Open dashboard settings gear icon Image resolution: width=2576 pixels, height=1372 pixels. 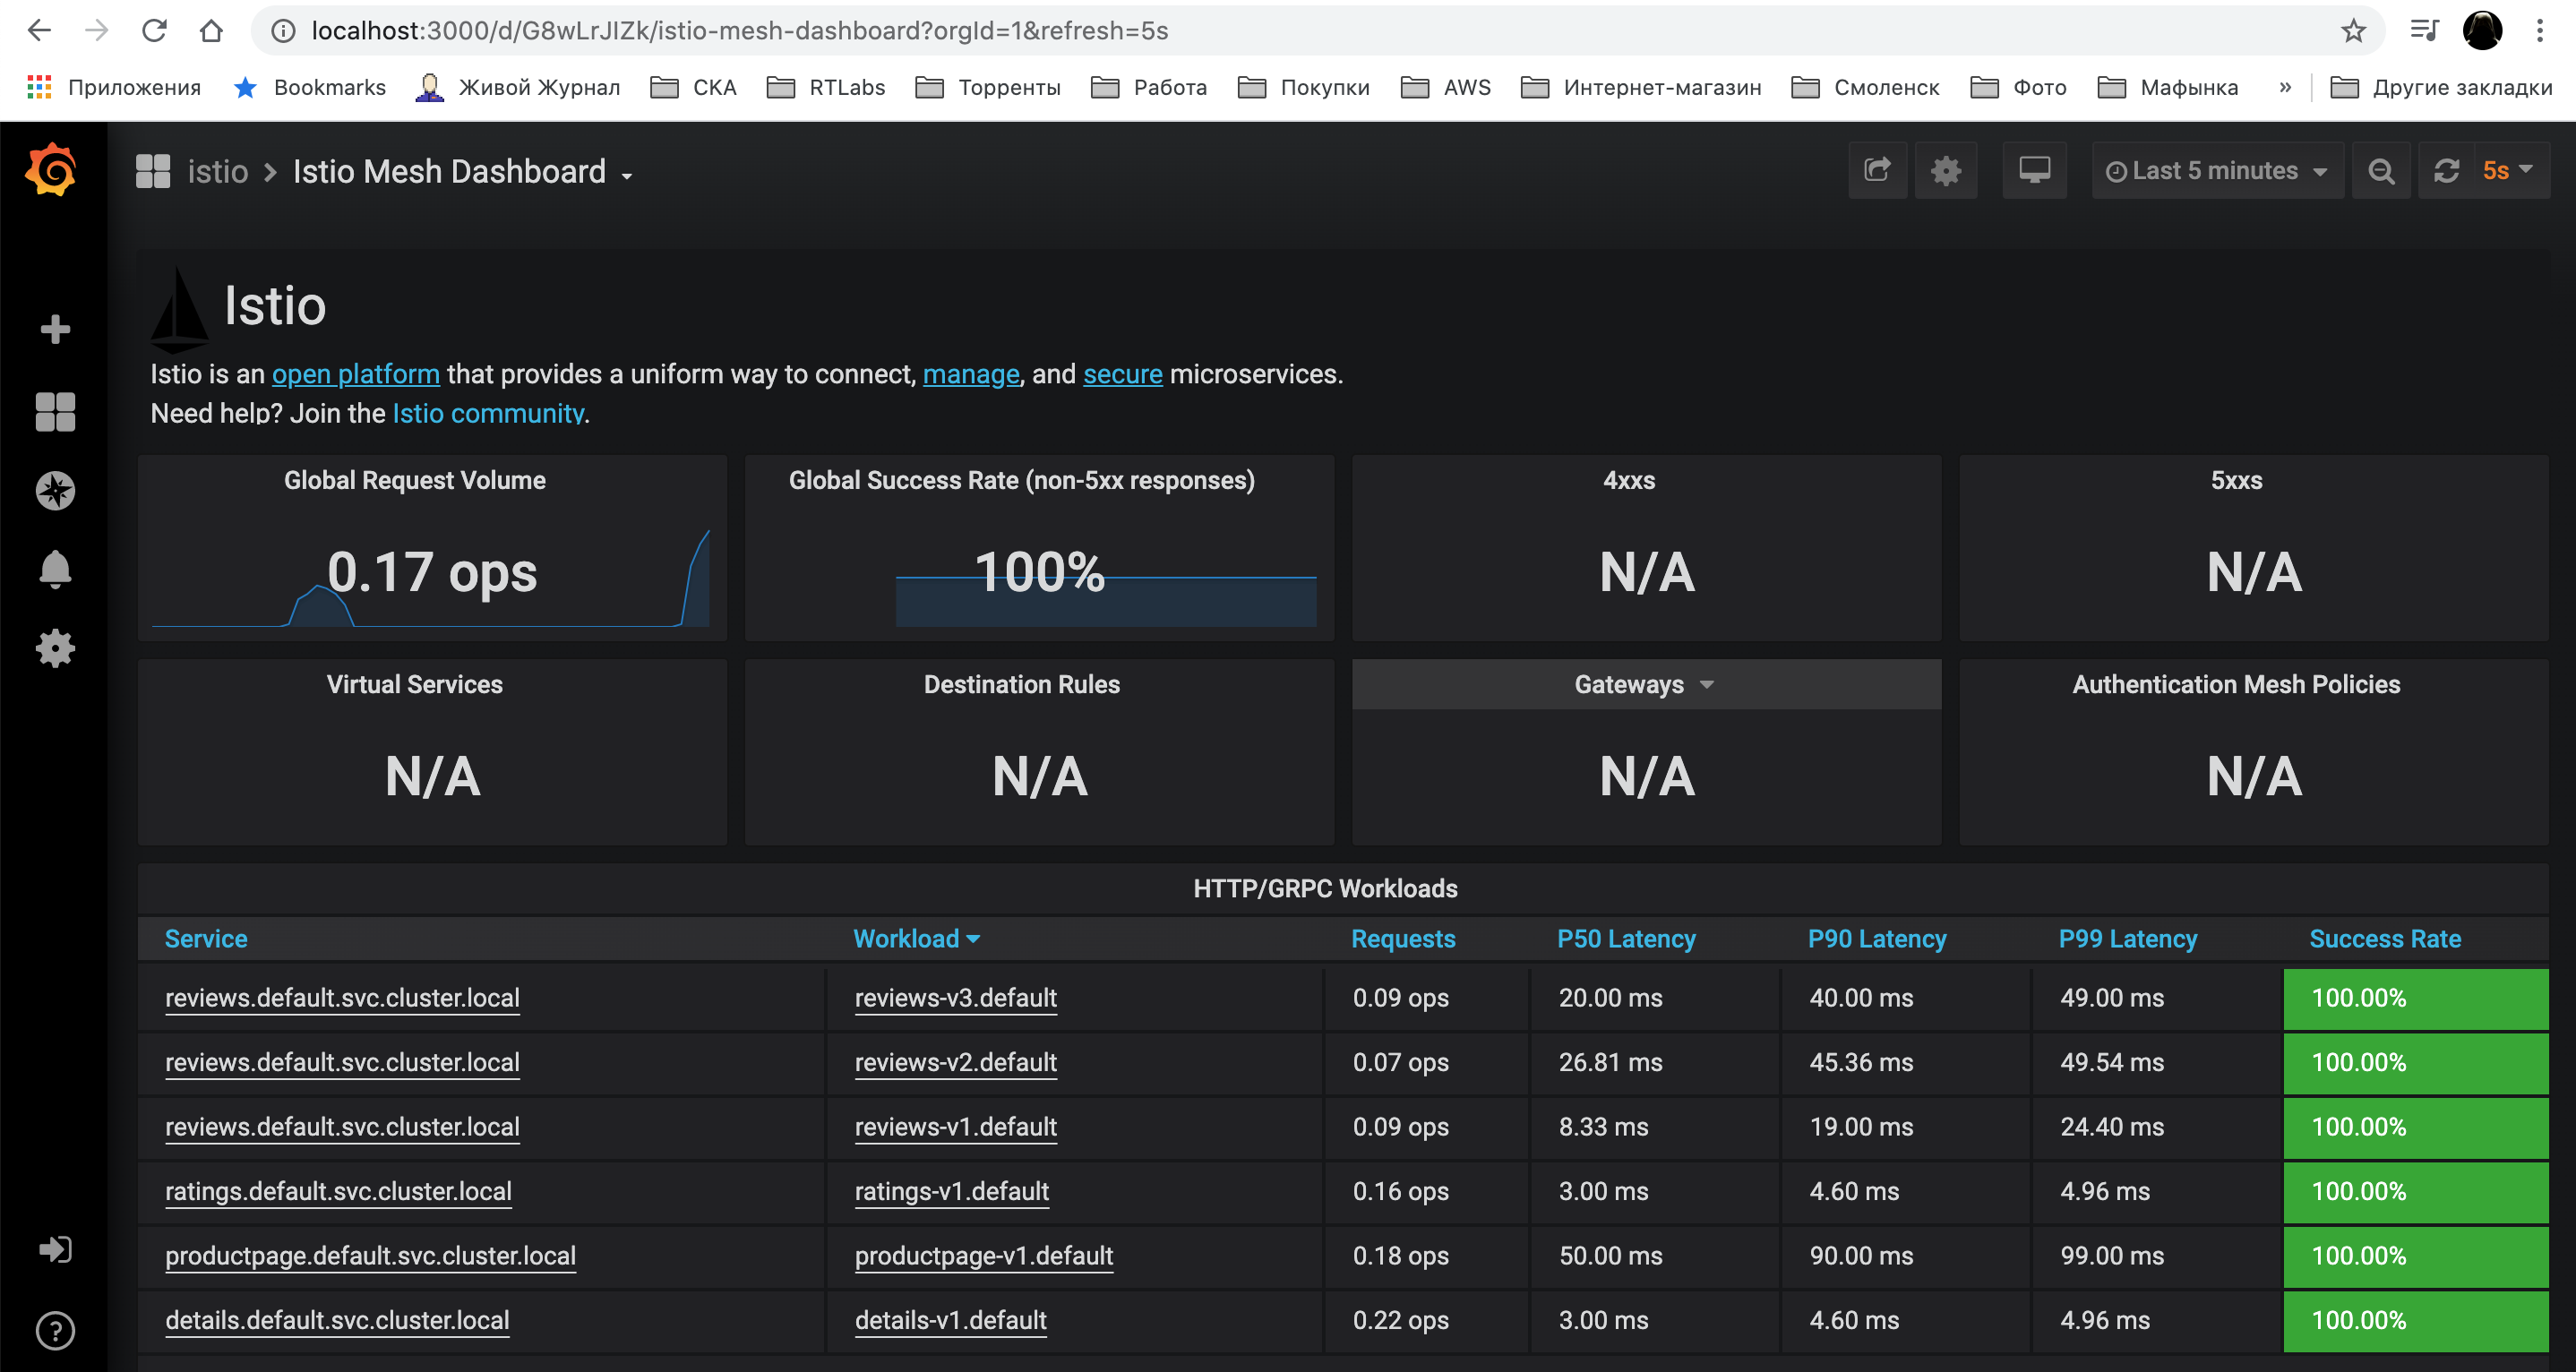click(1946, 170)
